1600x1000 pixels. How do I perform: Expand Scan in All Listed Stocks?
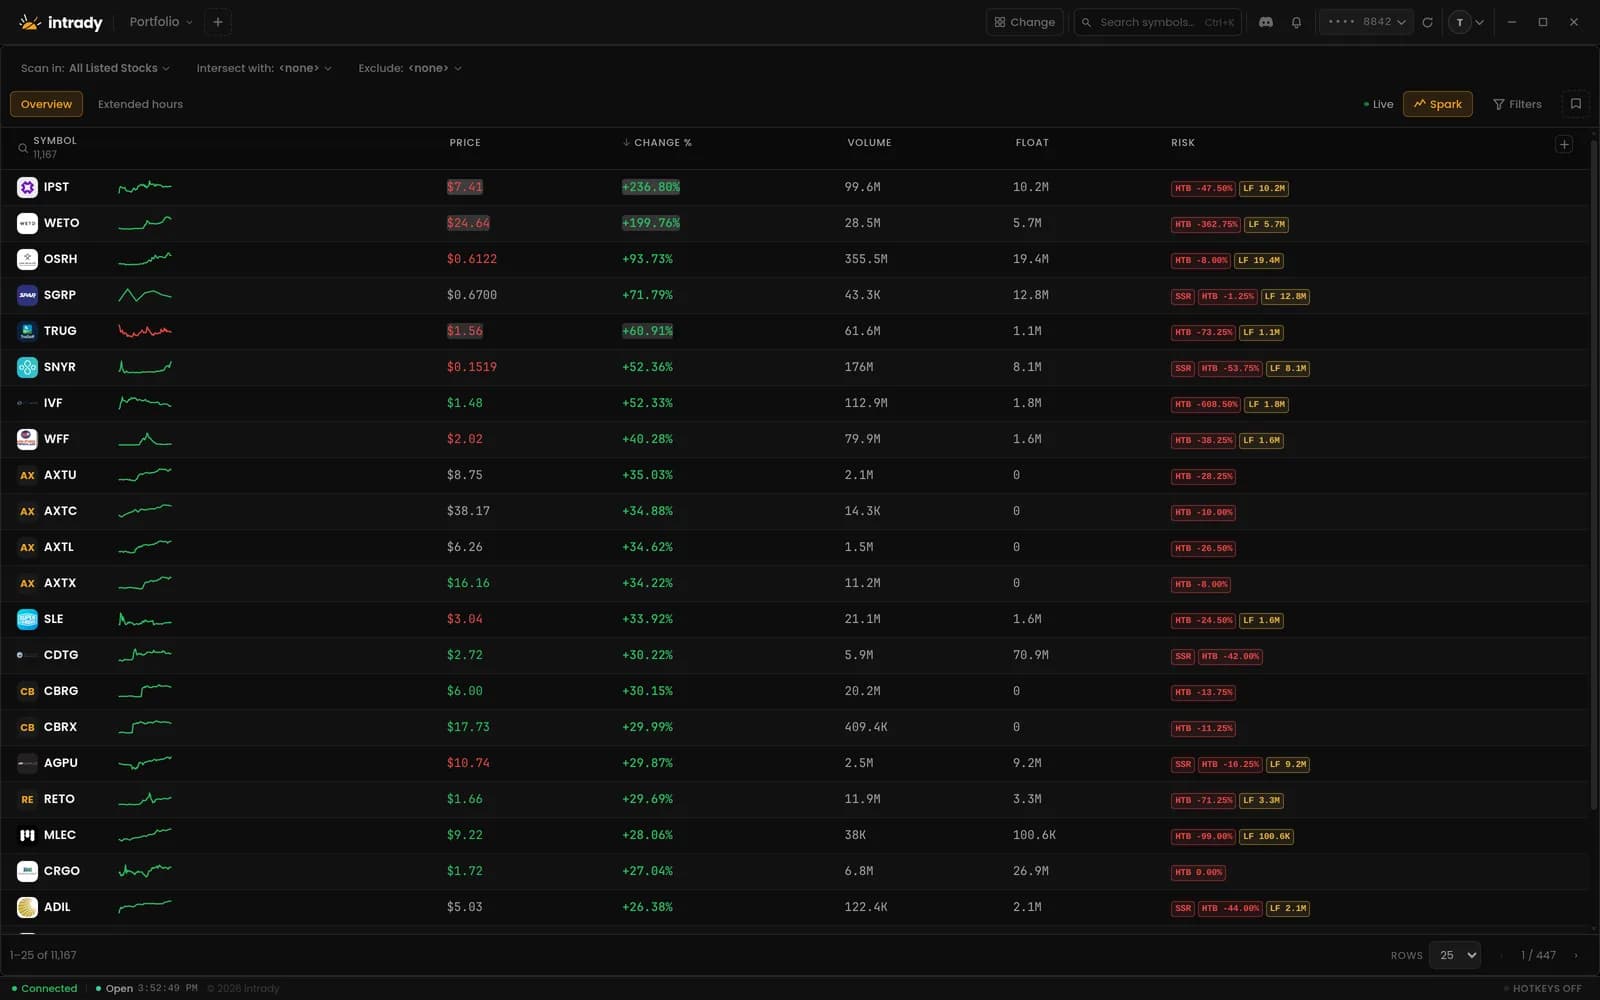tap(95, 68)
